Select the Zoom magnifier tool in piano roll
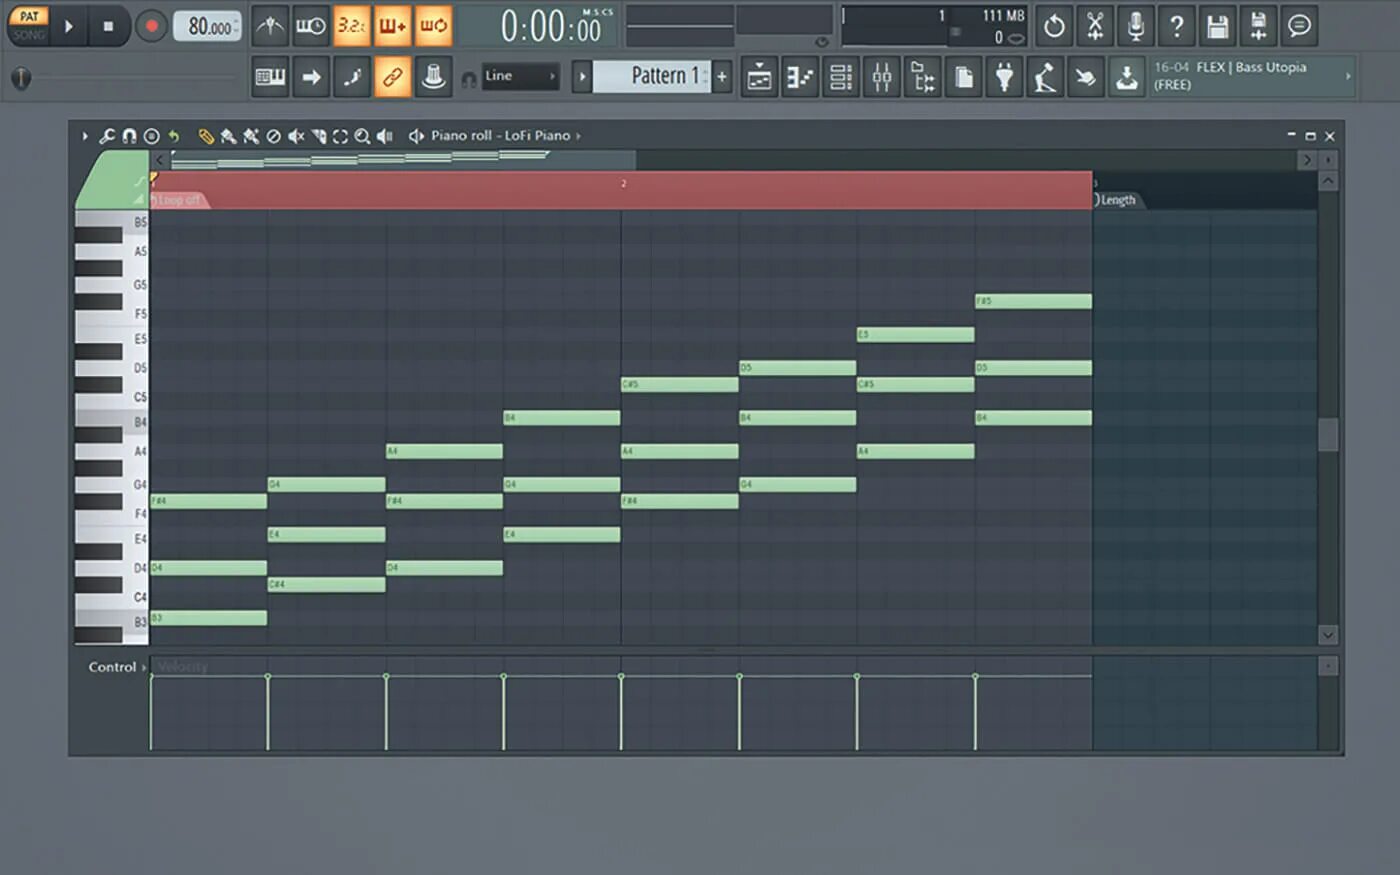The height and width of the screenshot is (875, 1400). coord(362,136)
